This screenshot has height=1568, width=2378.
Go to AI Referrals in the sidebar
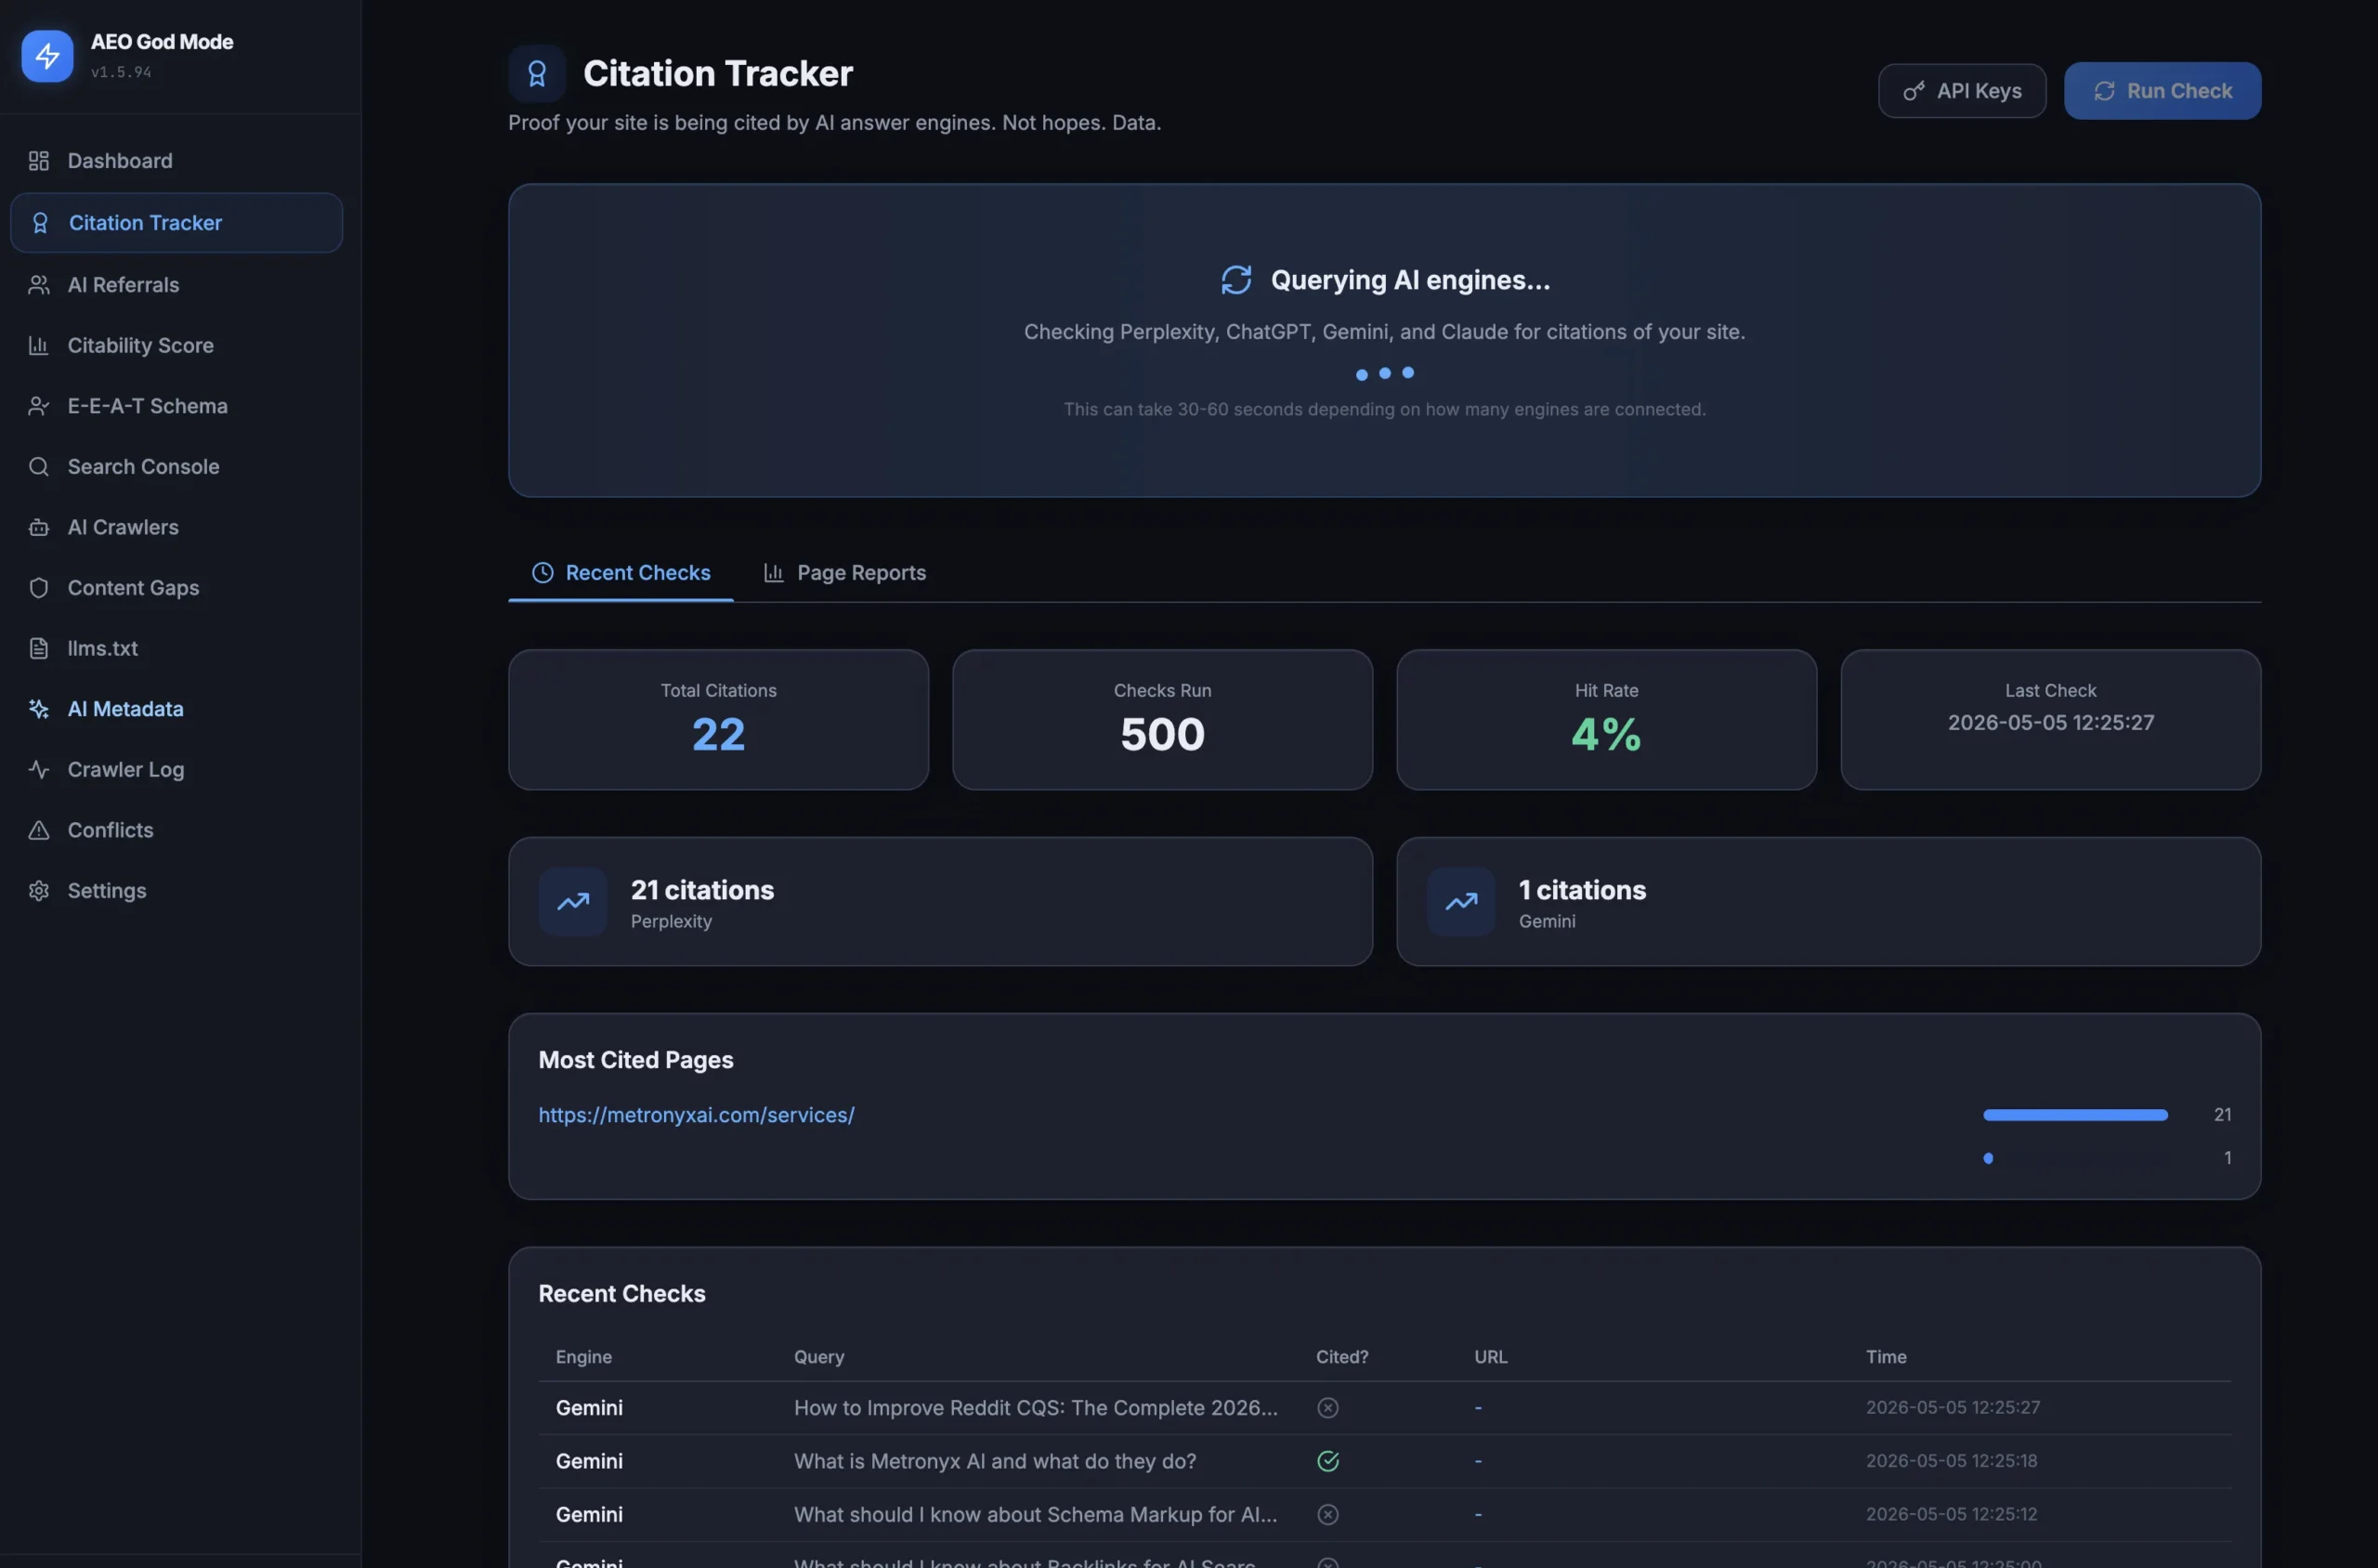[x=176, y=285]
